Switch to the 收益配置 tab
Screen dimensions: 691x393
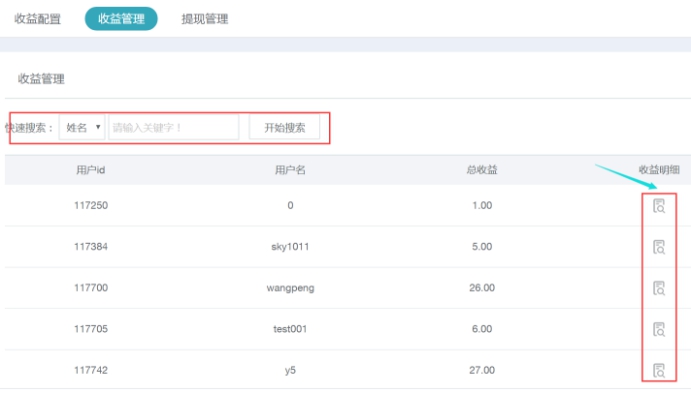37,19
